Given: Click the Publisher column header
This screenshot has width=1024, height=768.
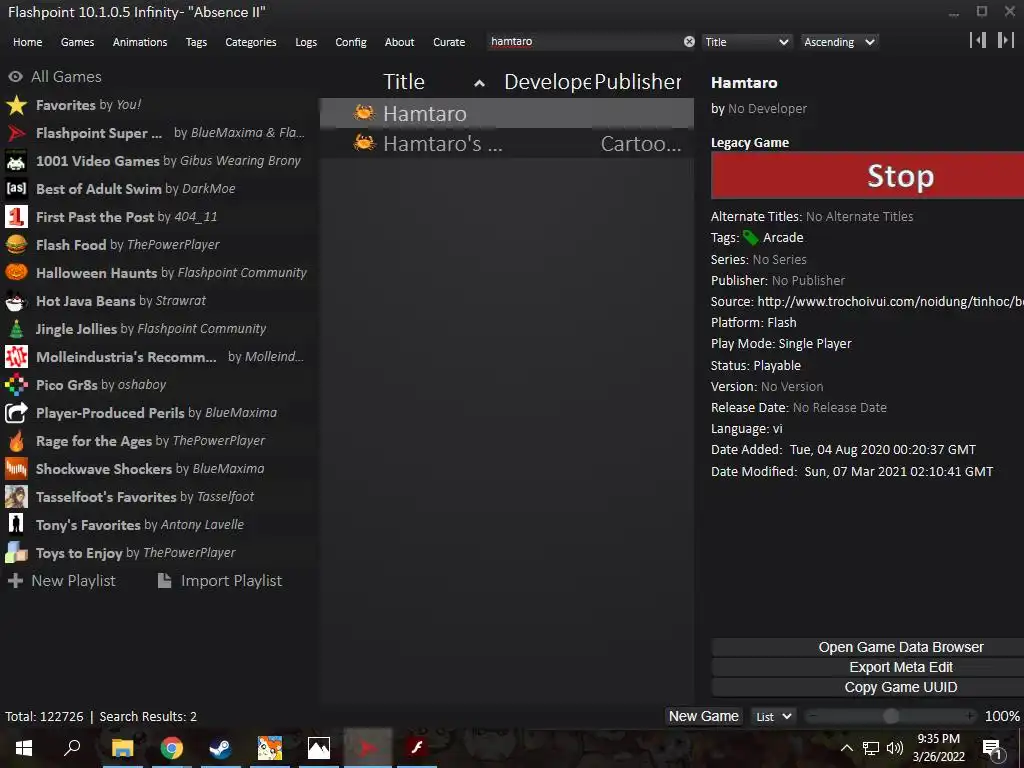Looking at the screenshot, I should 637,82.
